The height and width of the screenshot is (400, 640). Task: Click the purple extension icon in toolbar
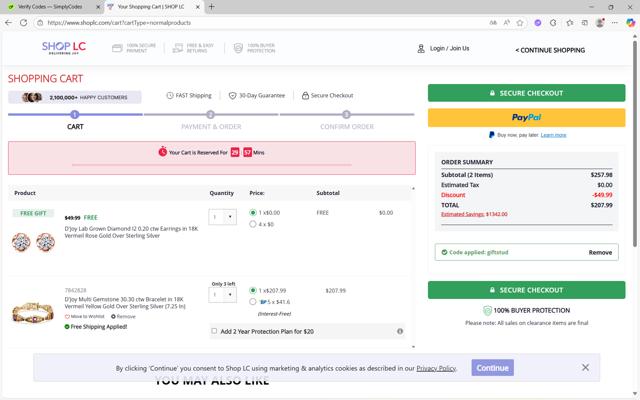pyautogui.click(x=538, y=23)
